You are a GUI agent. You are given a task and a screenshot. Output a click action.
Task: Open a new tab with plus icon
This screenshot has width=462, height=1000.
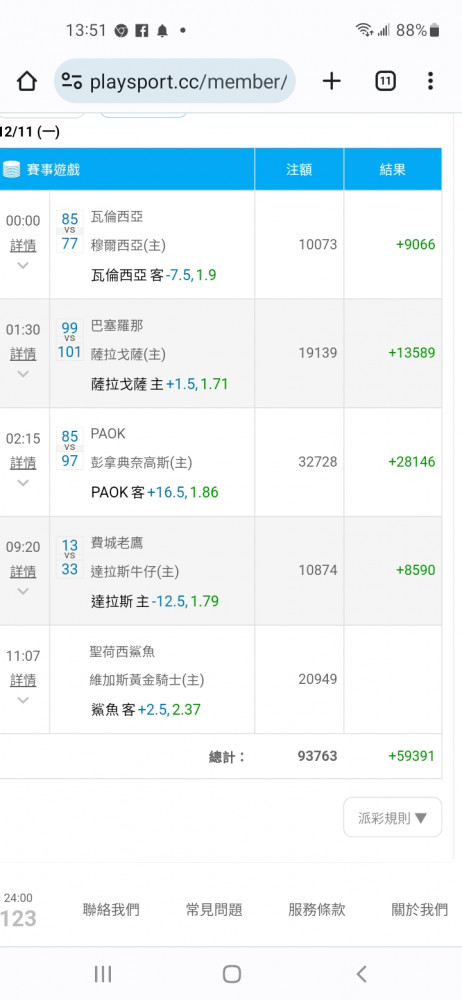click(x=331, y=81)
